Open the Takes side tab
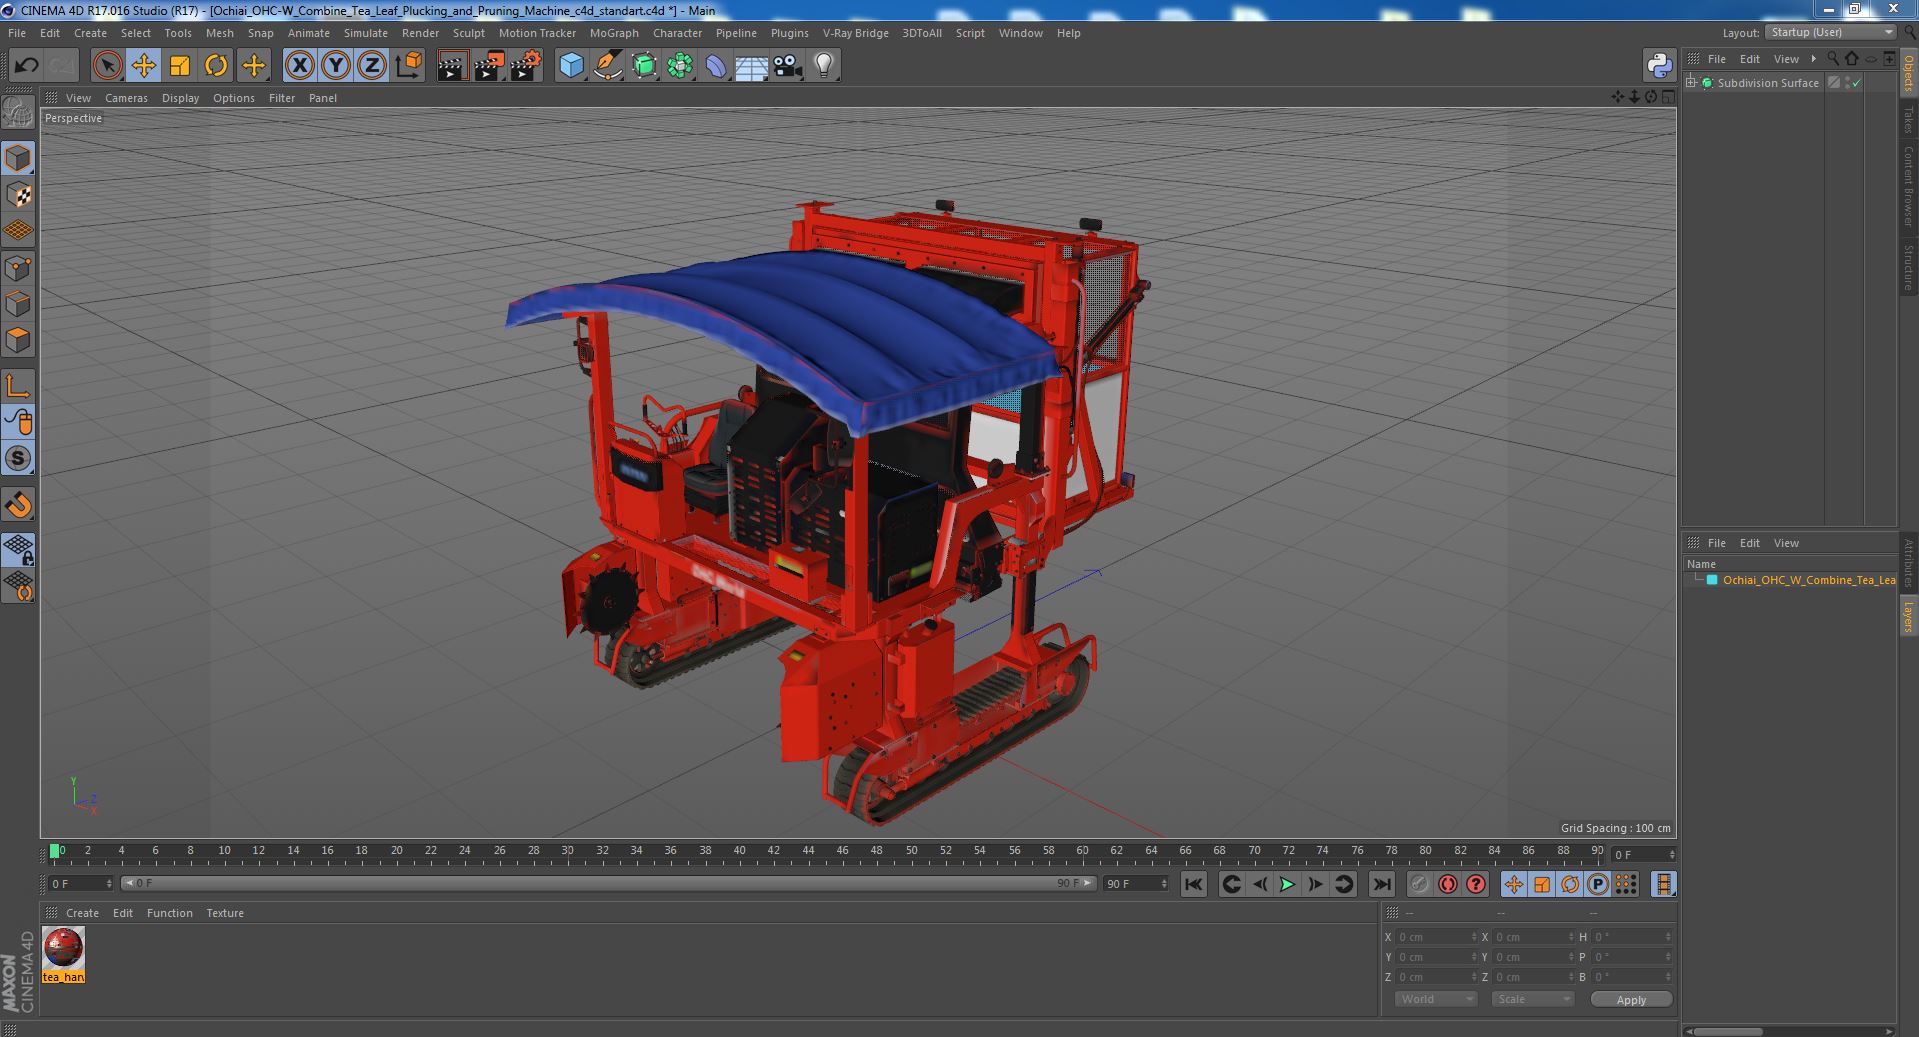Viewport: 1919px width, 1037px height. pos(1908,120)
